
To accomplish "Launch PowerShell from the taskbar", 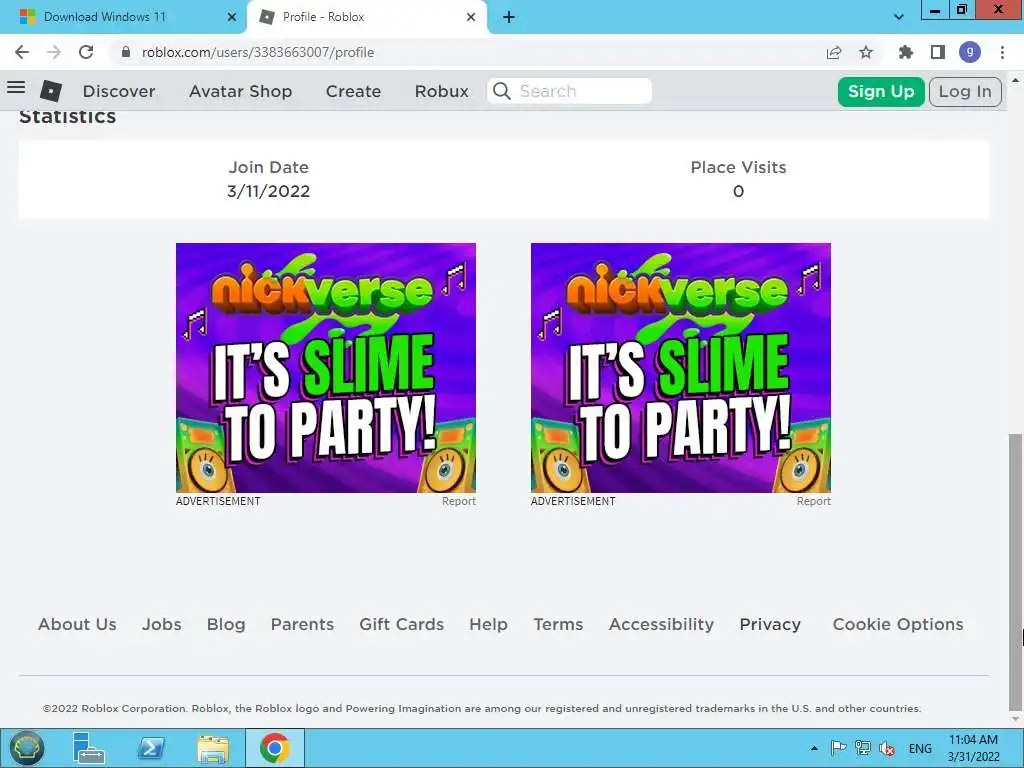I will pos(151,748).
